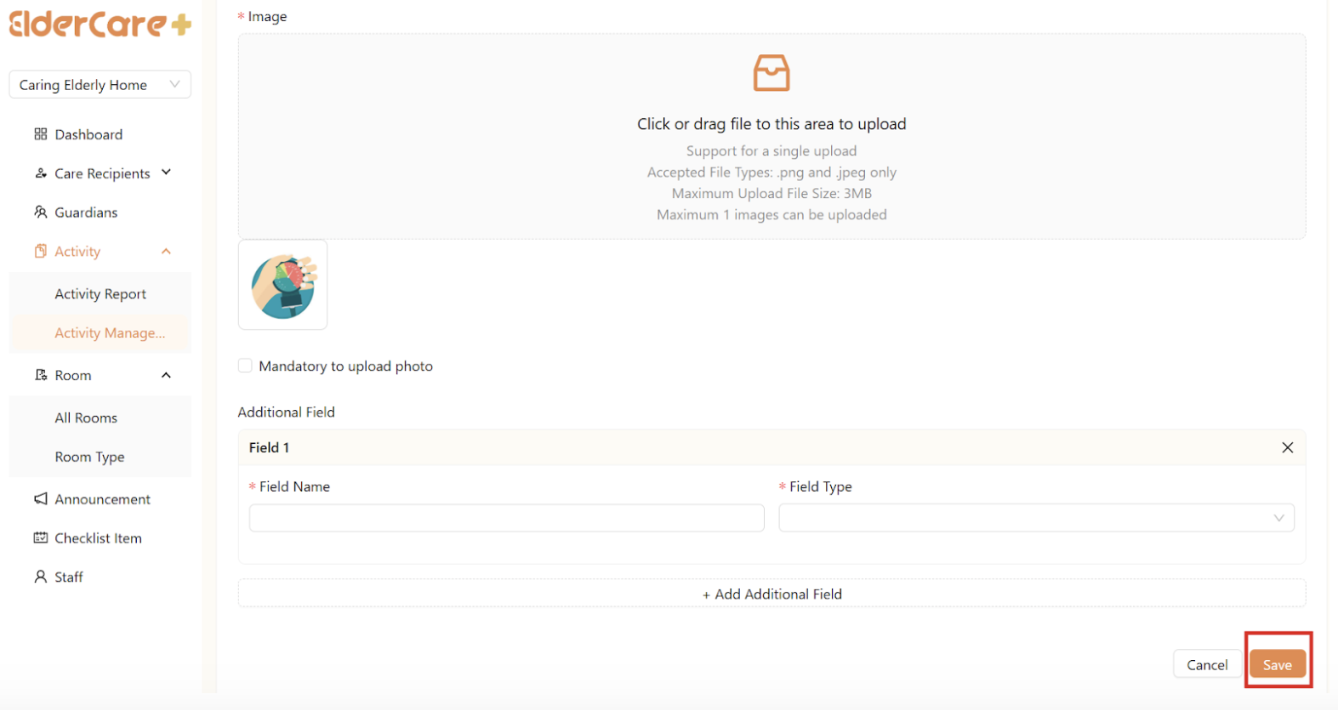This screenshot has width=1338, height=710.
Task: Click the Guardians people icon
Action: point(41,212)
